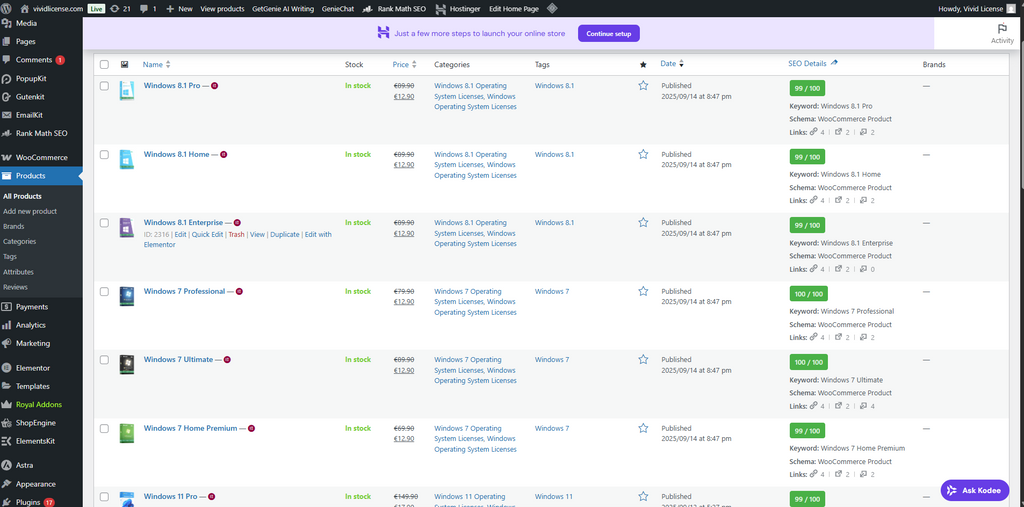Click Trash link for Windows 8.1 Enterprise
1024x507 pixels.
[x=236, y=234]
